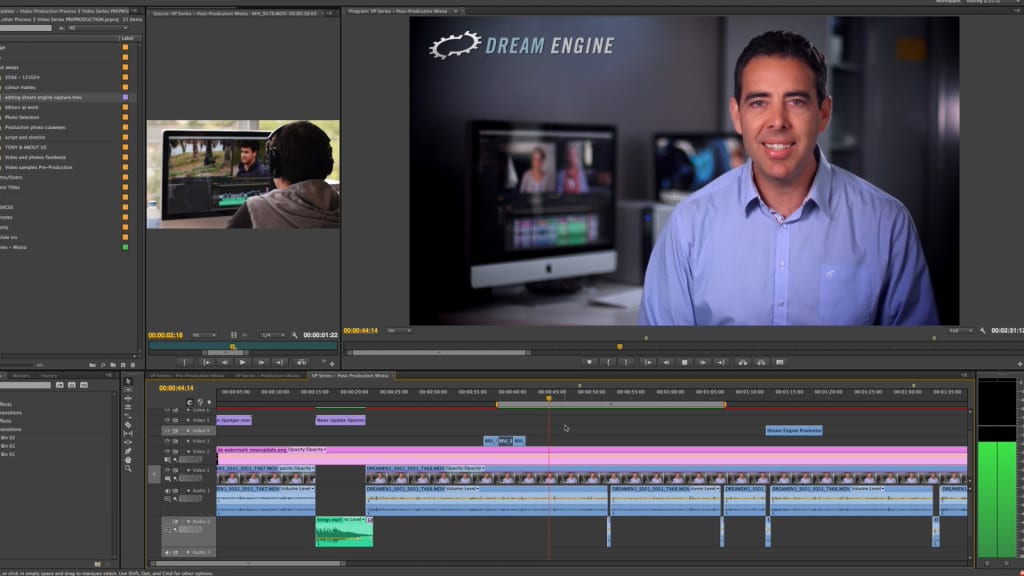Open the History panel tab
The image size is (1024, 576).
49,376
